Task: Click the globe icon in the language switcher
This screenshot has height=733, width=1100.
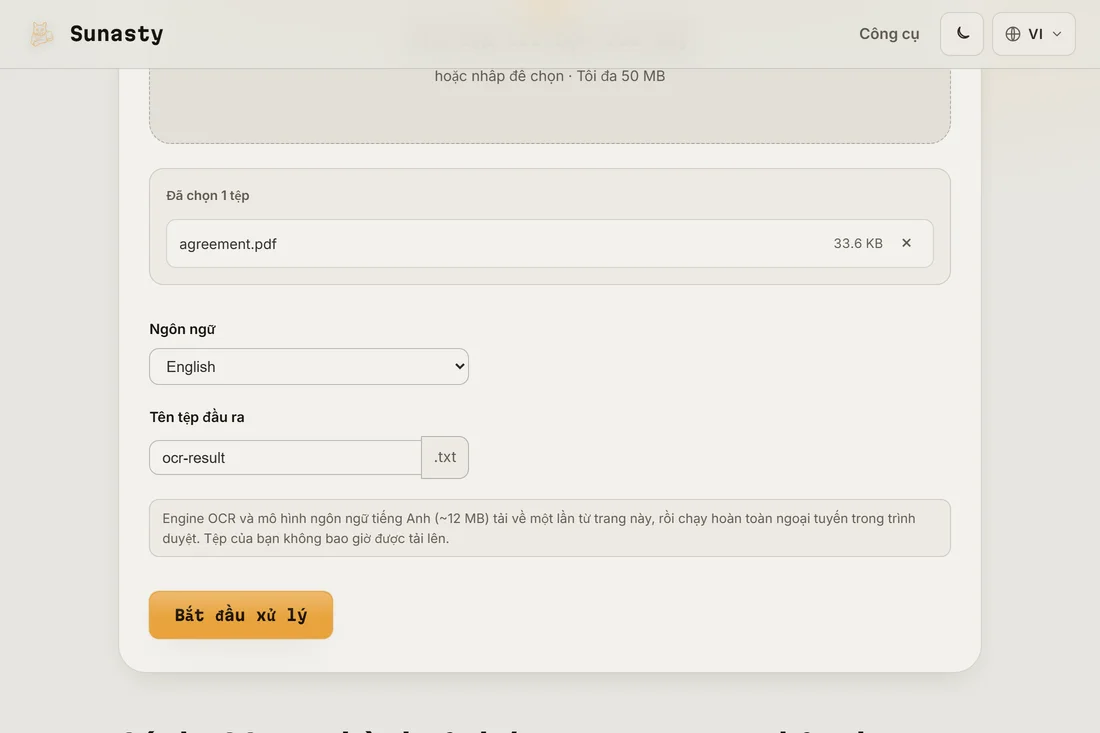Action: coord(1012,34)
